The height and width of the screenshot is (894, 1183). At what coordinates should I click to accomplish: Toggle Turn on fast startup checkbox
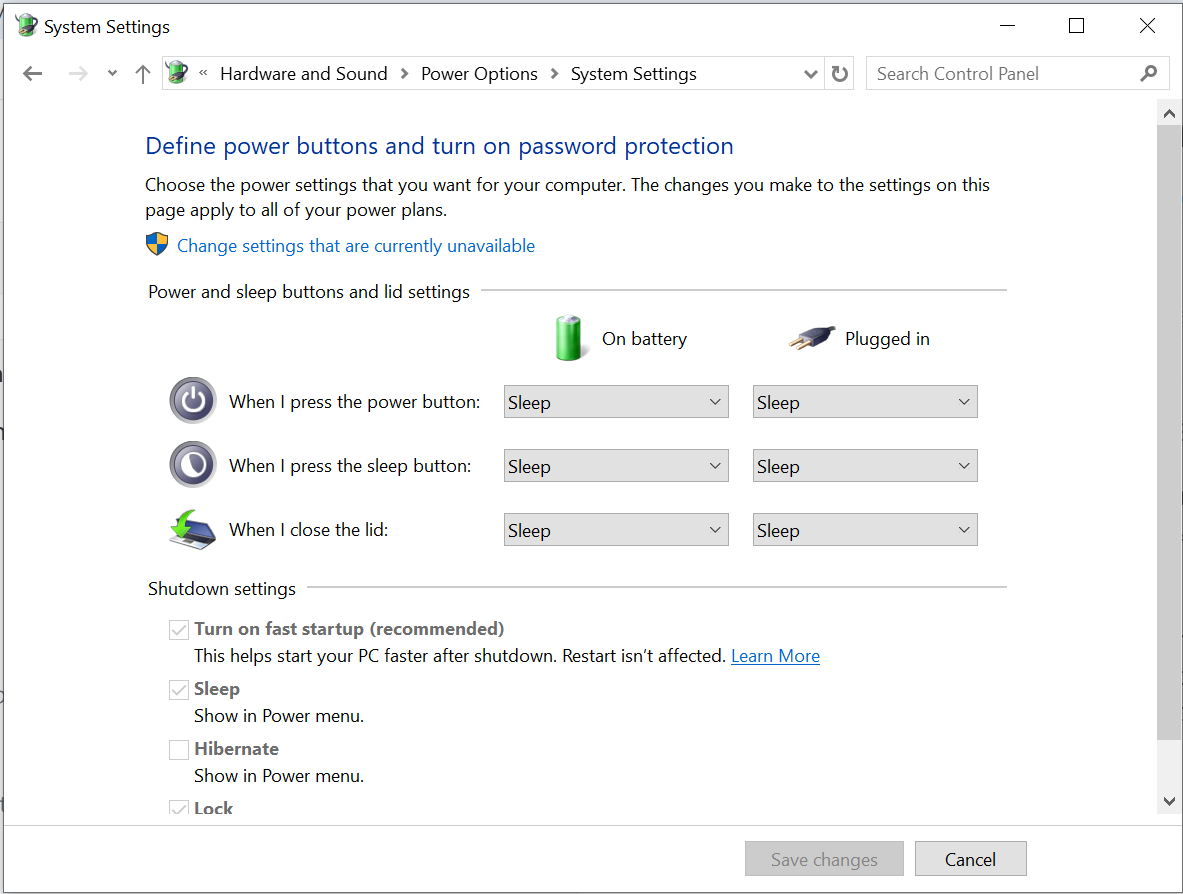pos(179,630)
